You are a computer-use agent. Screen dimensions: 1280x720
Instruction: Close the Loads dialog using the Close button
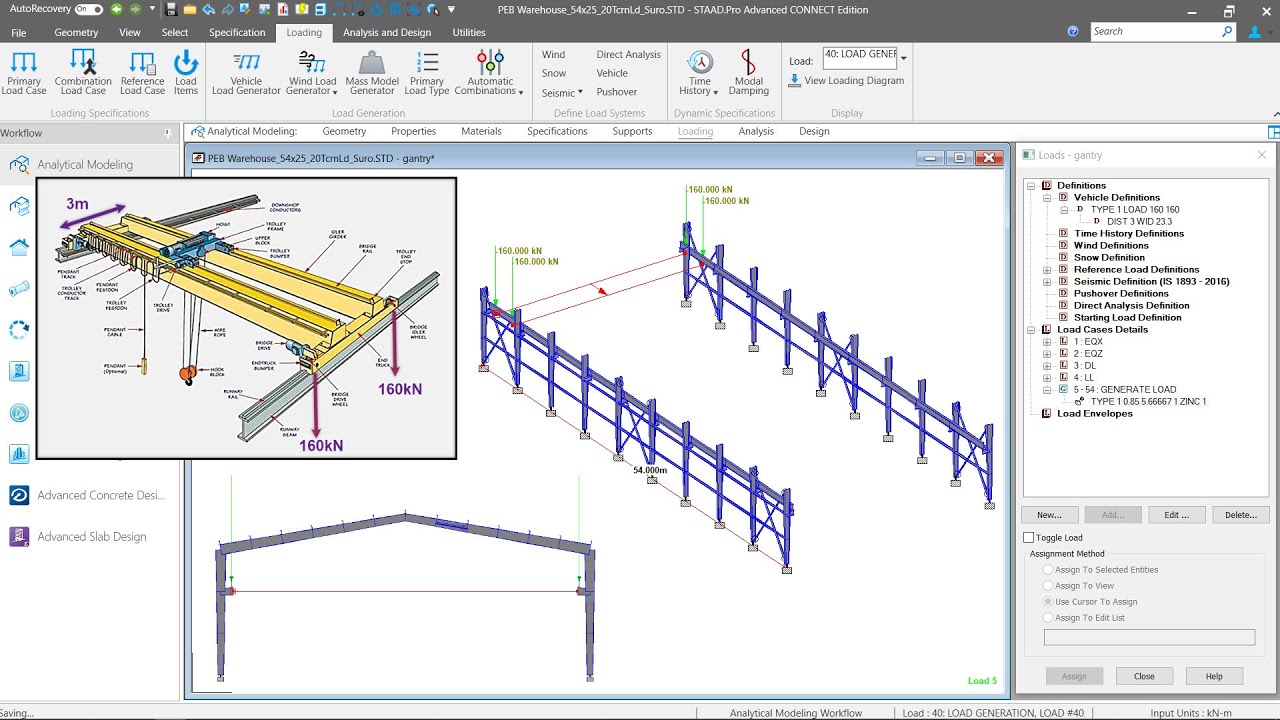click(x=1144, y=676)
